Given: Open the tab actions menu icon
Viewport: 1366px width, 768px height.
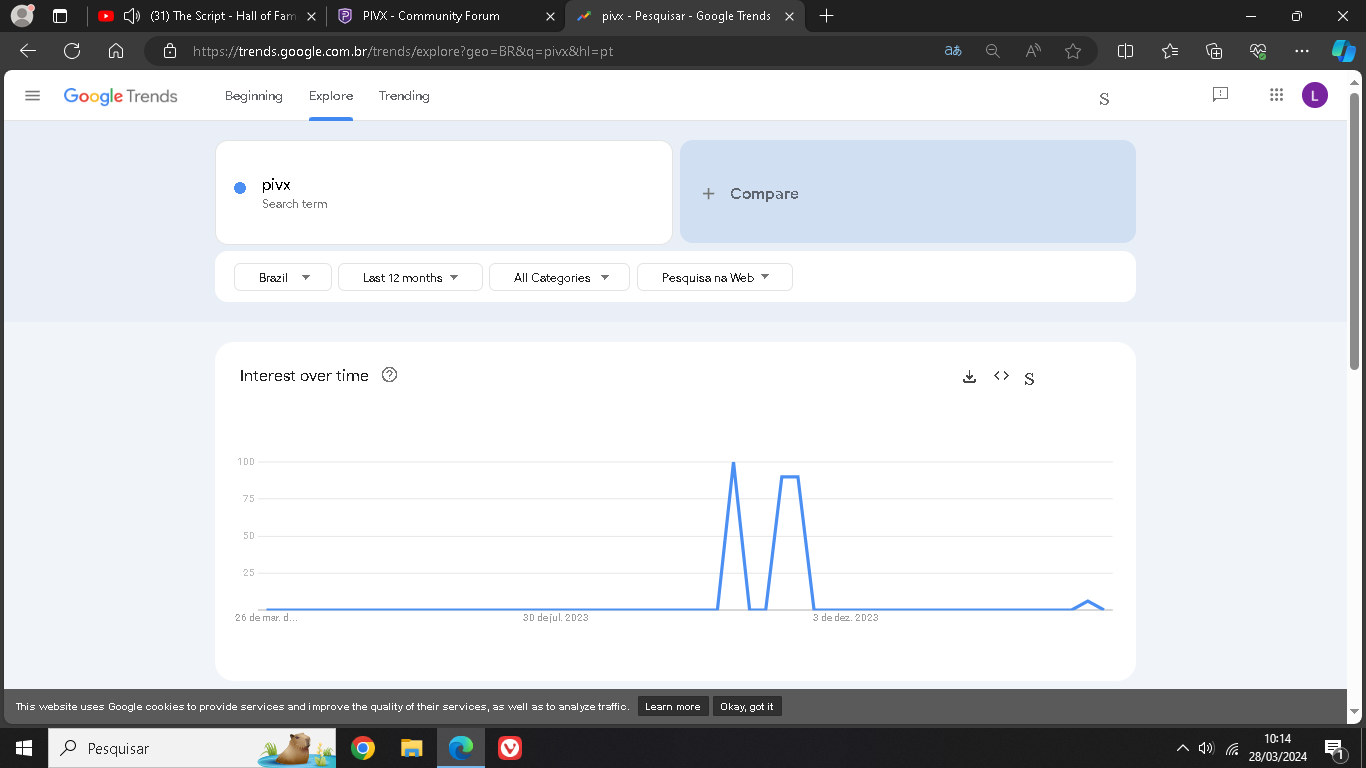Looking at the screenshot, I should pyautogui.click(x=60, y=16).
